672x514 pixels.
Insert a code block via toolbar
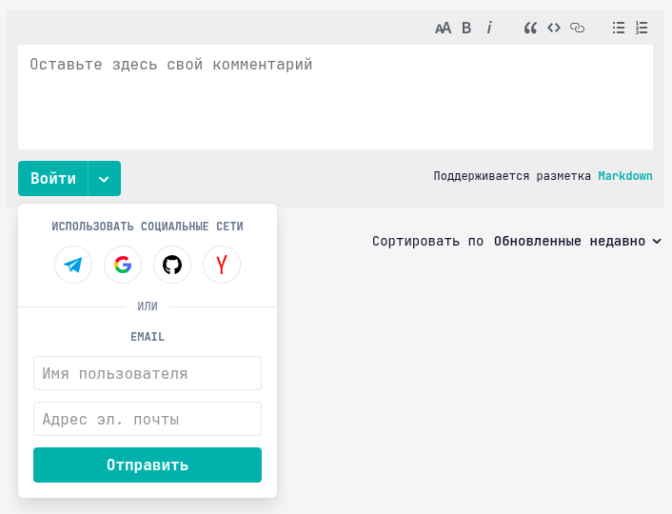point(553,28)
